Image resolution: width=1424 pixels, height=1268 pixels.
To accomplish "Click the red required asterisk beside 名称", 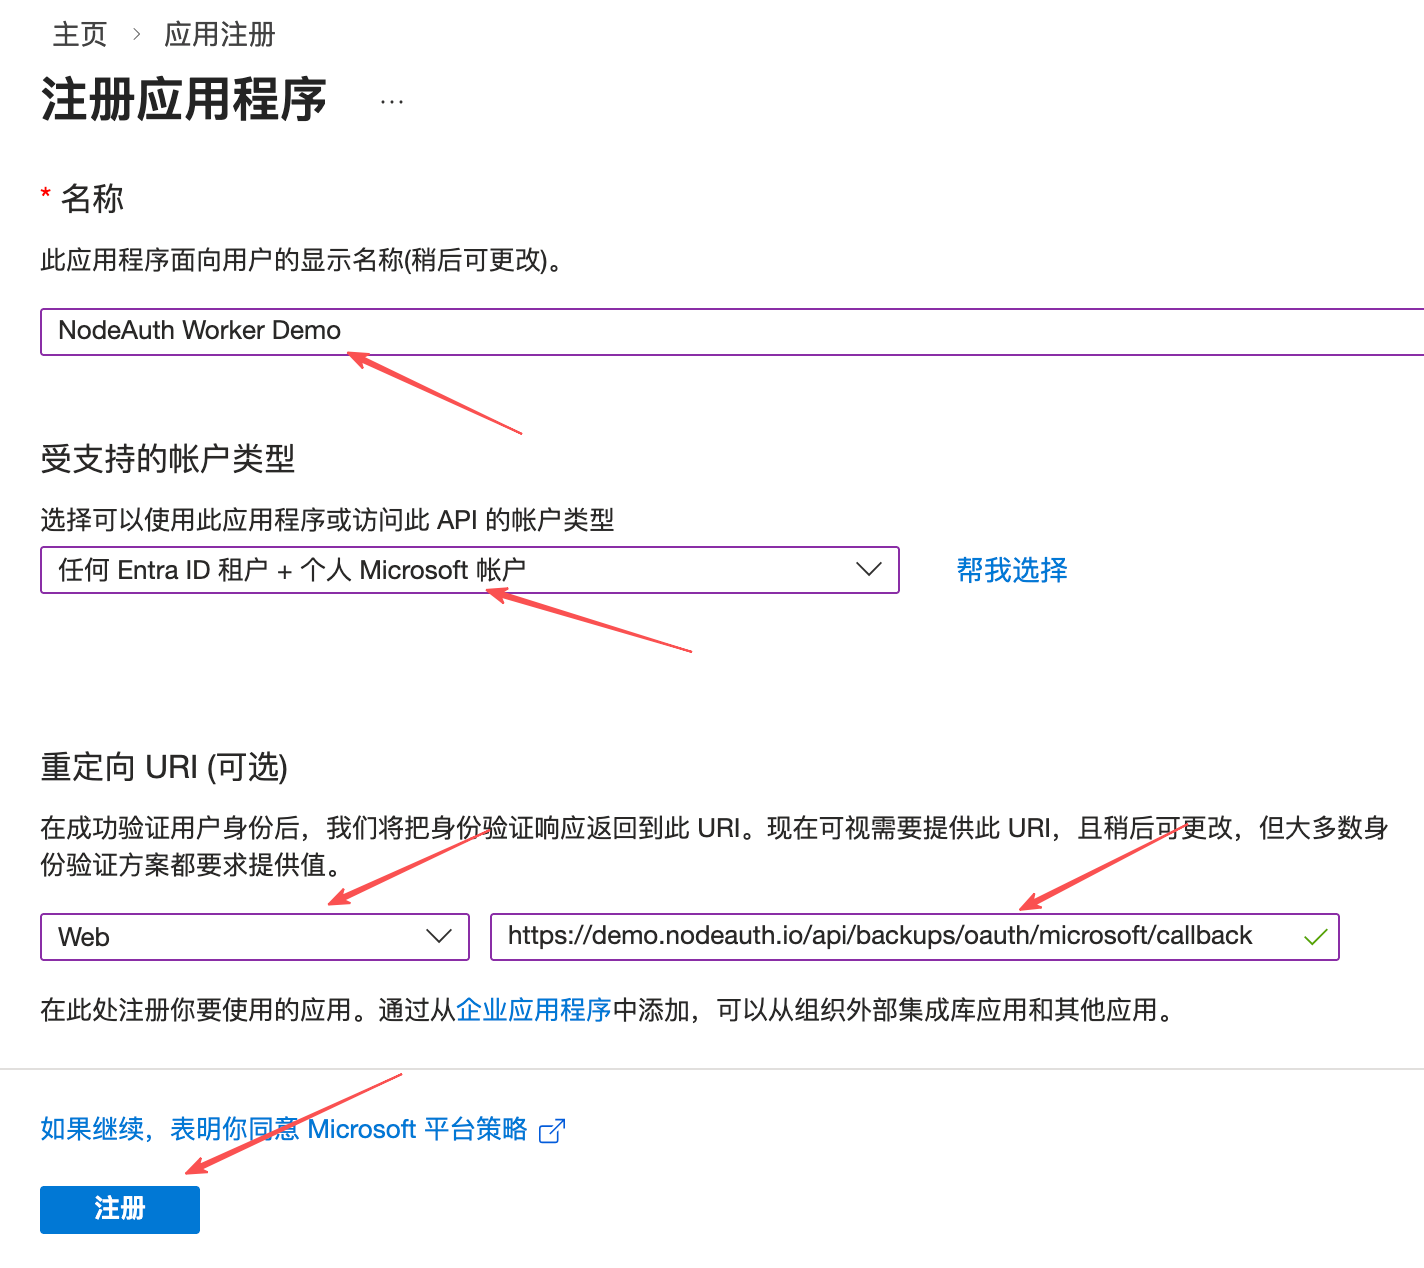I will coord(46,194).
